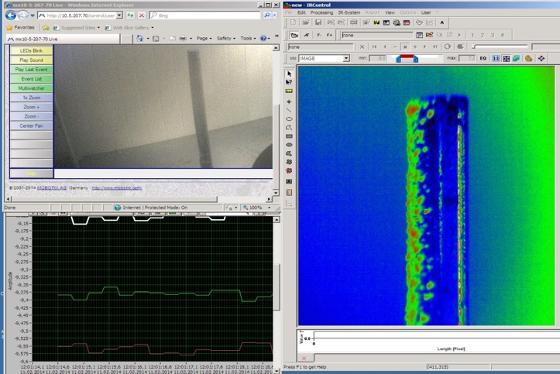The height and width of the screenshot is (374, 560).
Task: Open the IR-System menu in IRControl
Action: click(349, 13)
